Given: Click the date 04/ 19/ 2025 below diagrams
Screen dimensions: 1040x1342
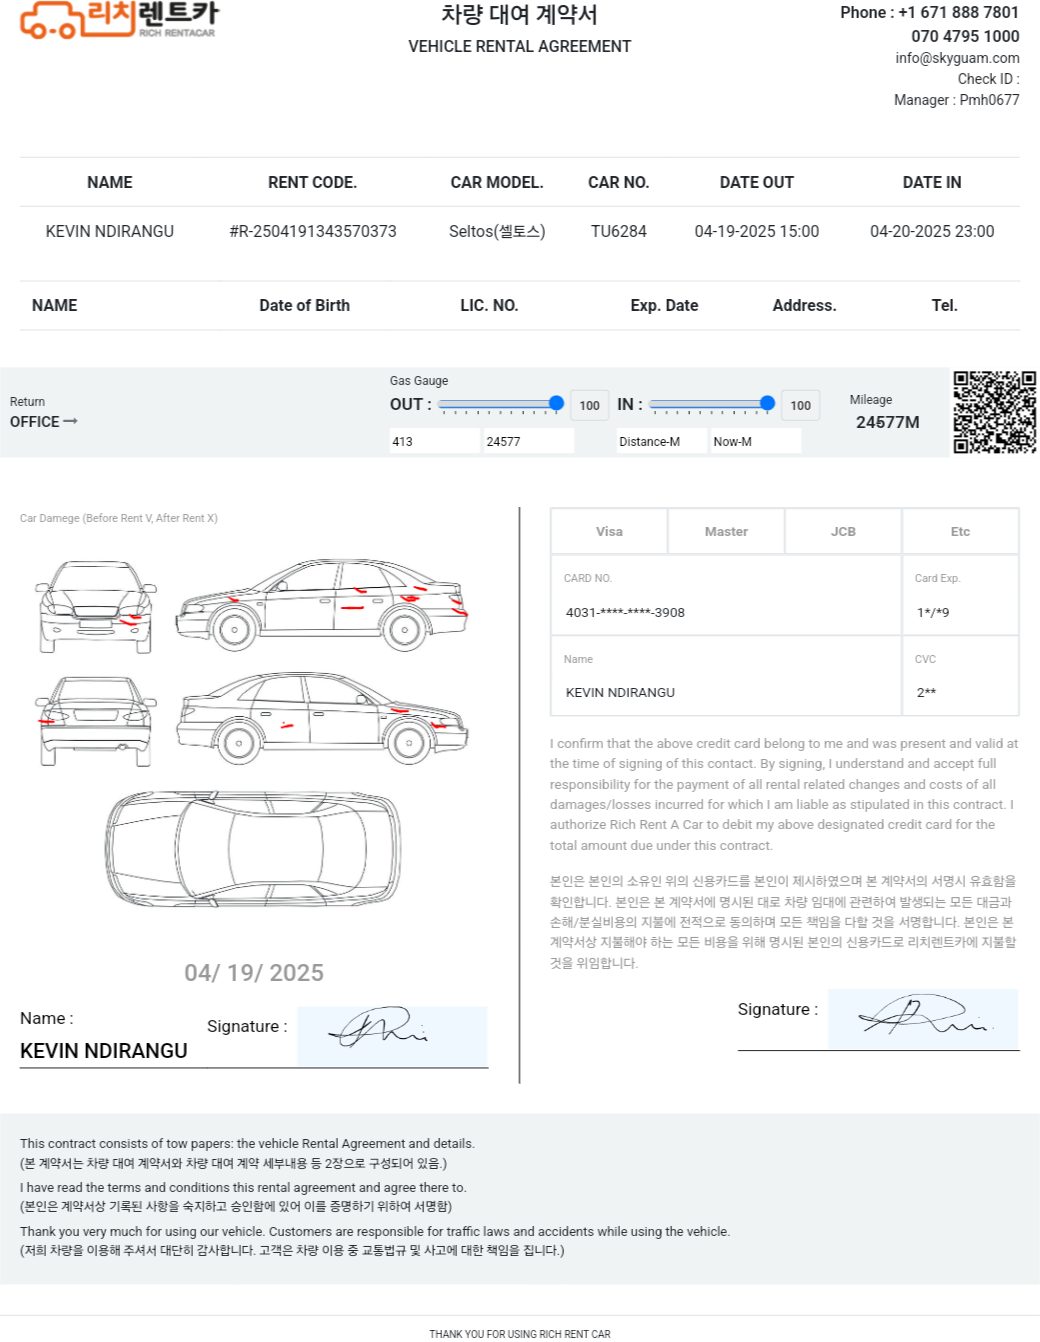Looking at the screenshot, I should 254,973.
